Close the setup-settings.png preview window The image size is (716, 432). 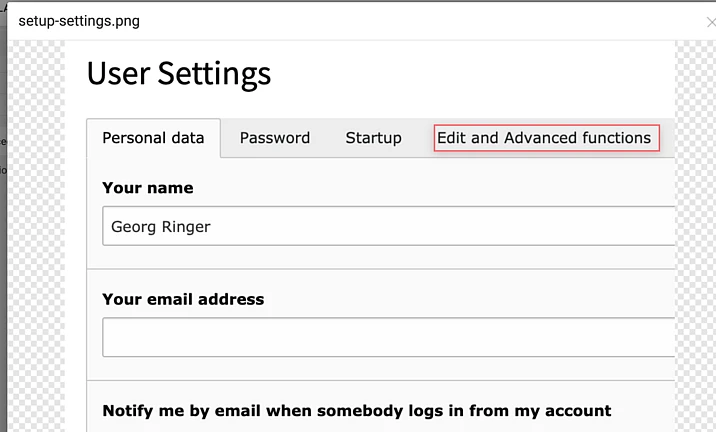[710, 21]
